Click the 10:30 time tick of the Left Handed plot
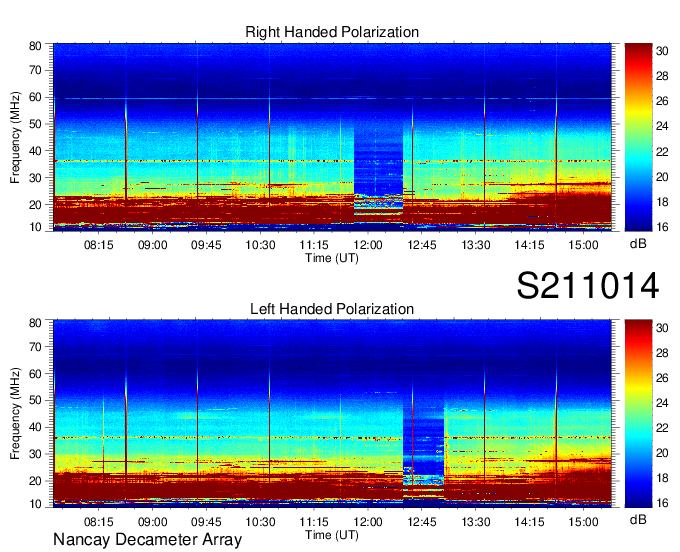The image size is (680, 552). click(260, 522)
